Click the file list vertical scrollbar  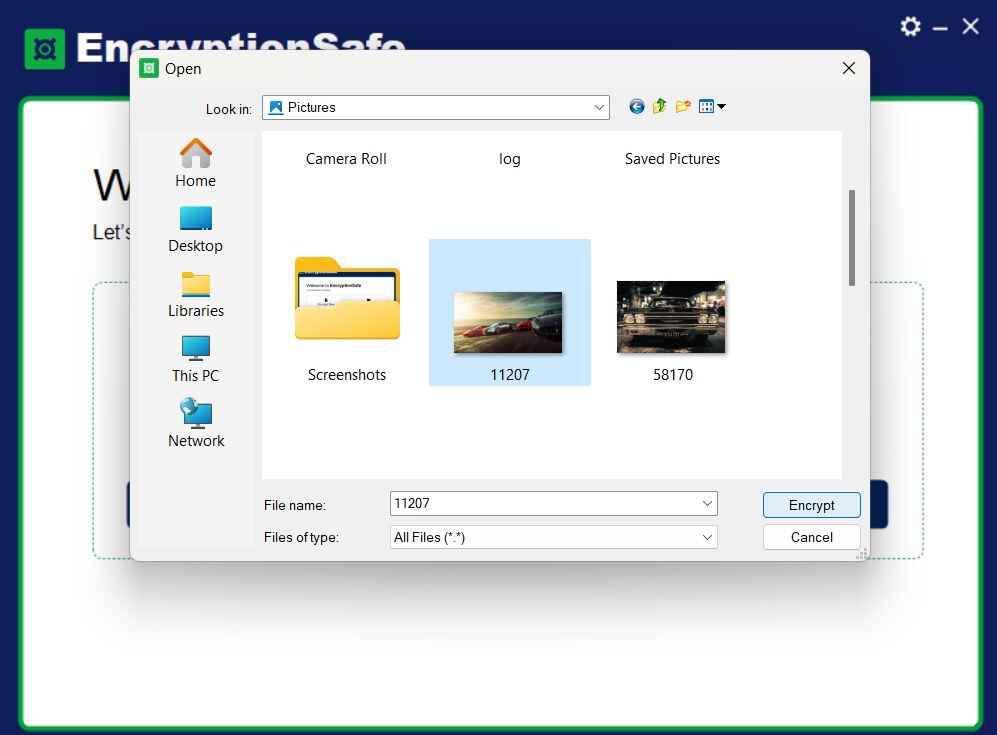(x=851, y=238)
